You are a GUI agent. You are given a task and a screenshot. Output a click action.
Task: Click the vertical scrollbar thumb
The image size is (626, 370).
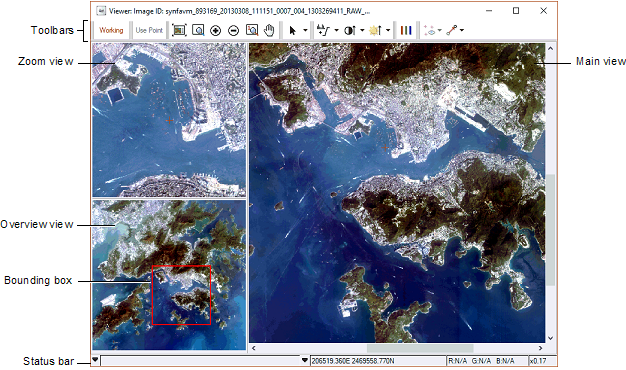pos(551,230)
